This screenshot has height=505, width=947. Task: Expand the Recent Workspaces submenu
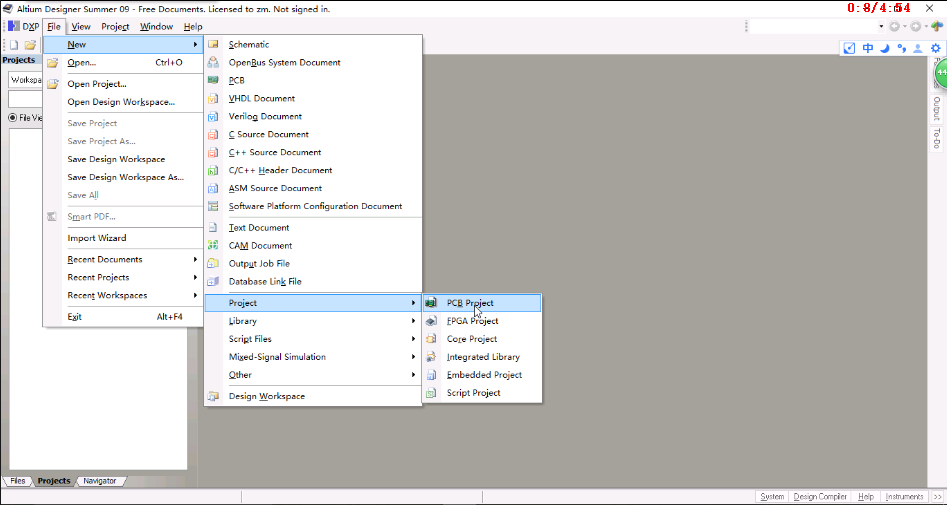(x=123, y=295)
